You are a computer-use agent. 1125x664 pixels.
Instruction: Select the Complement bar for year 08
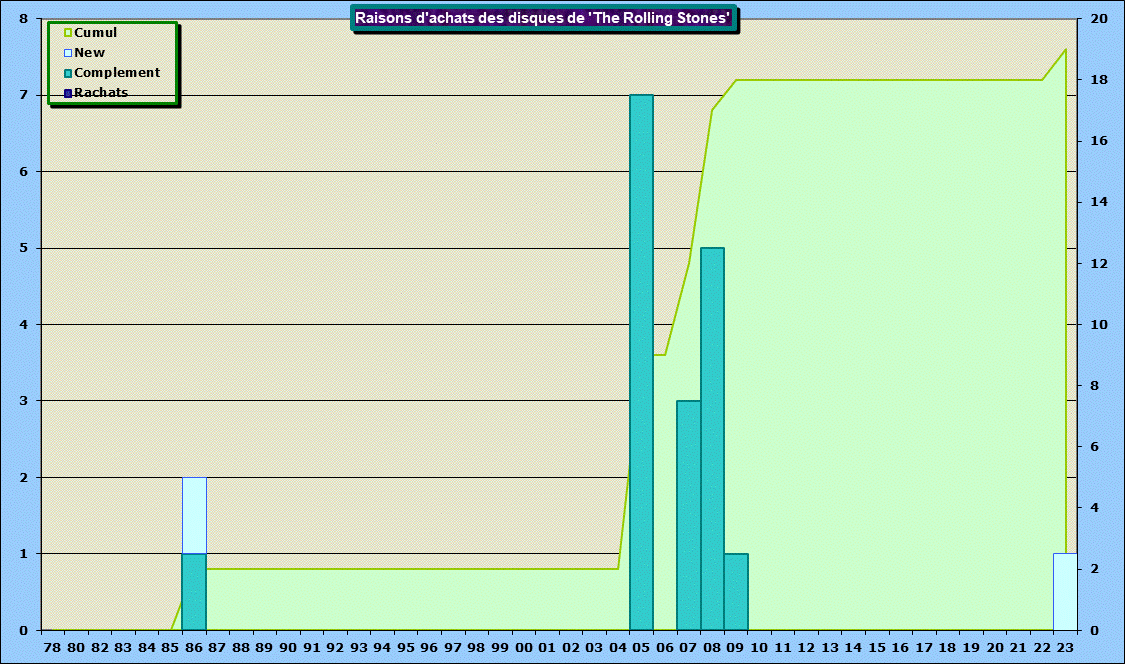(x=712, y=438)
